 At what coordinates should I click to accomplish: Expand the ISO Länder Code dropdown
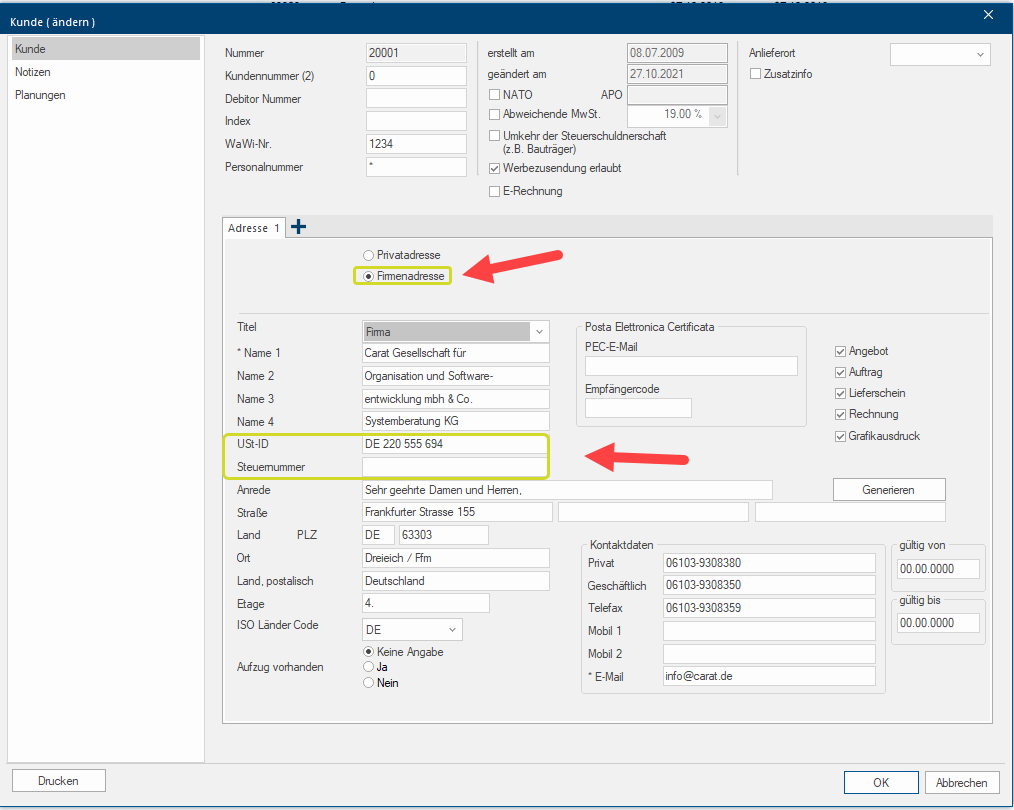point(413,630)
